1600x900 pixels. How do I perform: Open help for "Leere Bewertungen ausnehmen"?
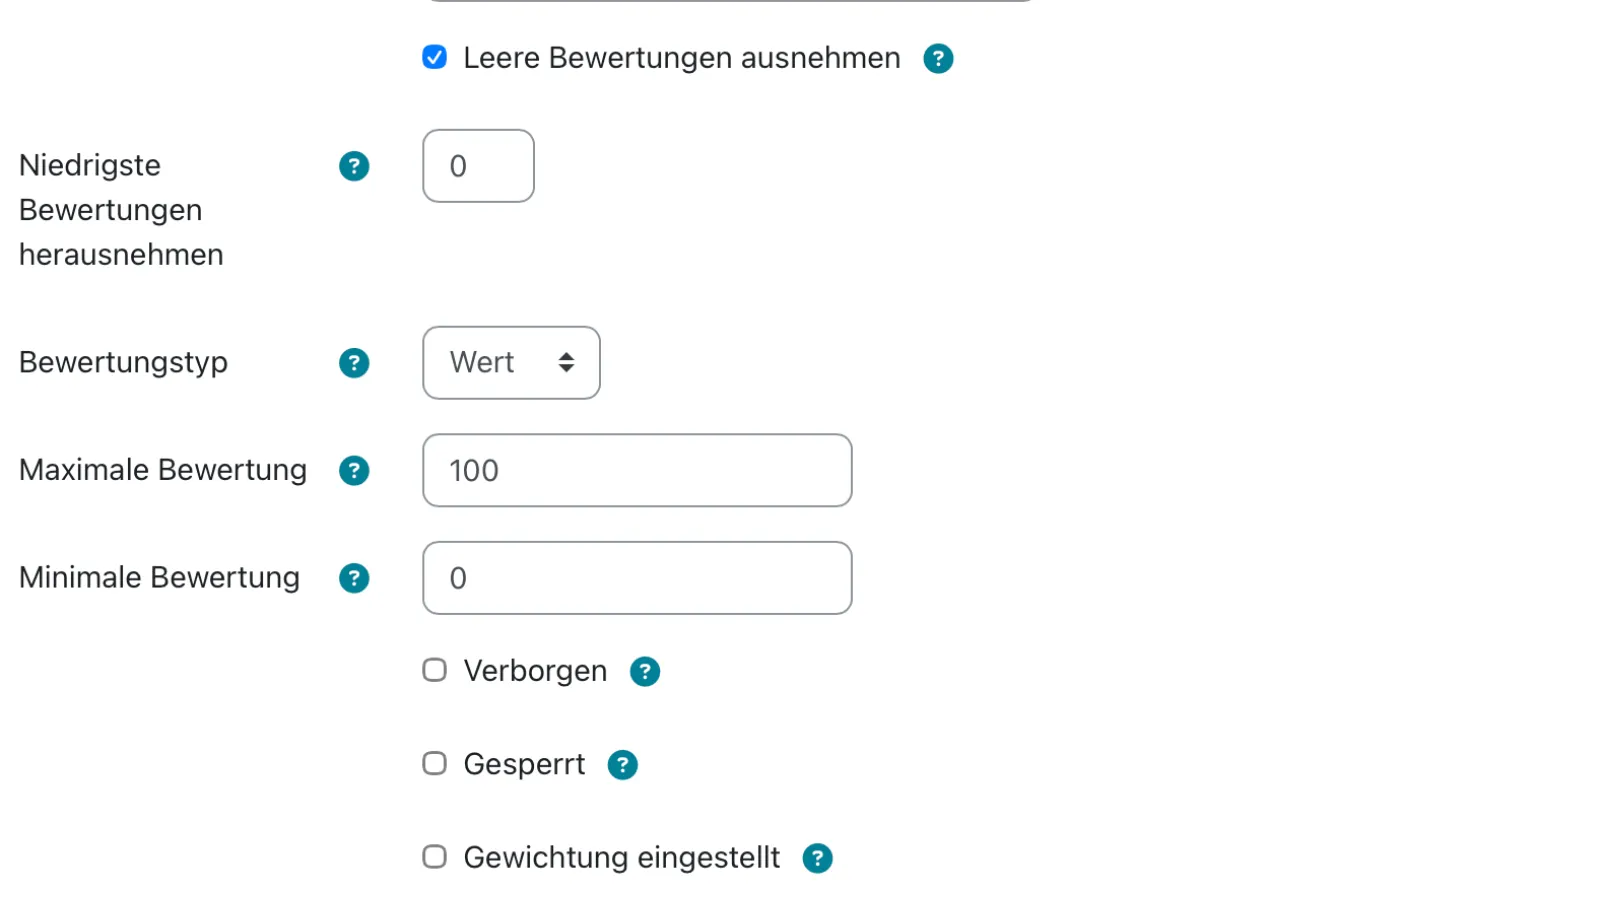pyautogui.click(x=938, y=59)
